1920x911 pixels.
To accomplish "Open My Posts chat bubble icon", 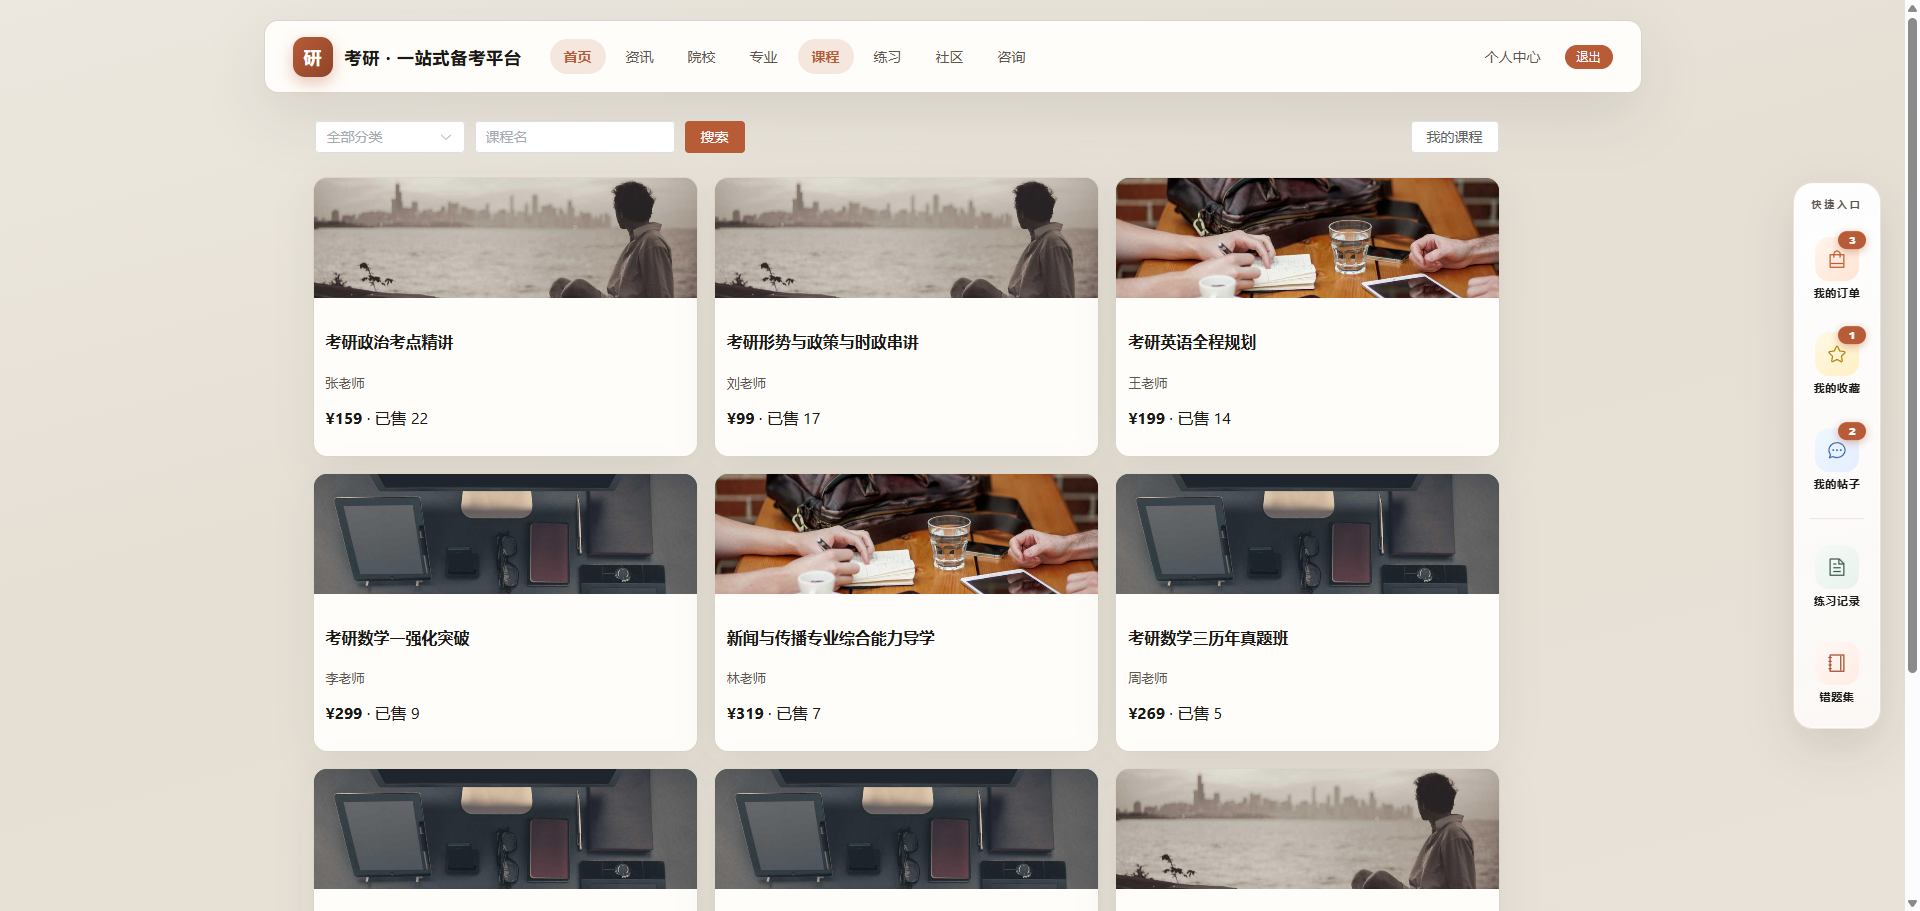I will click(1836, 450).
